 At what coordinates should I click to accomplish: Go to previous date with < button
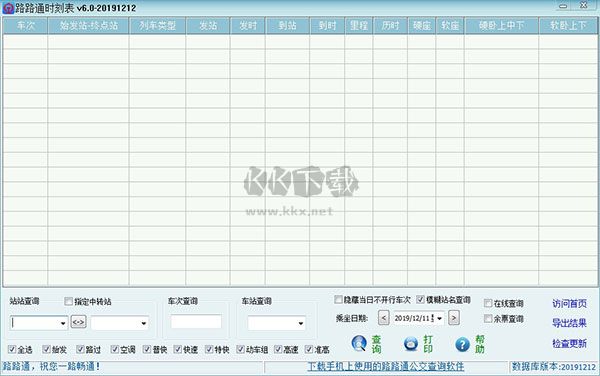[x=383, y=318]
